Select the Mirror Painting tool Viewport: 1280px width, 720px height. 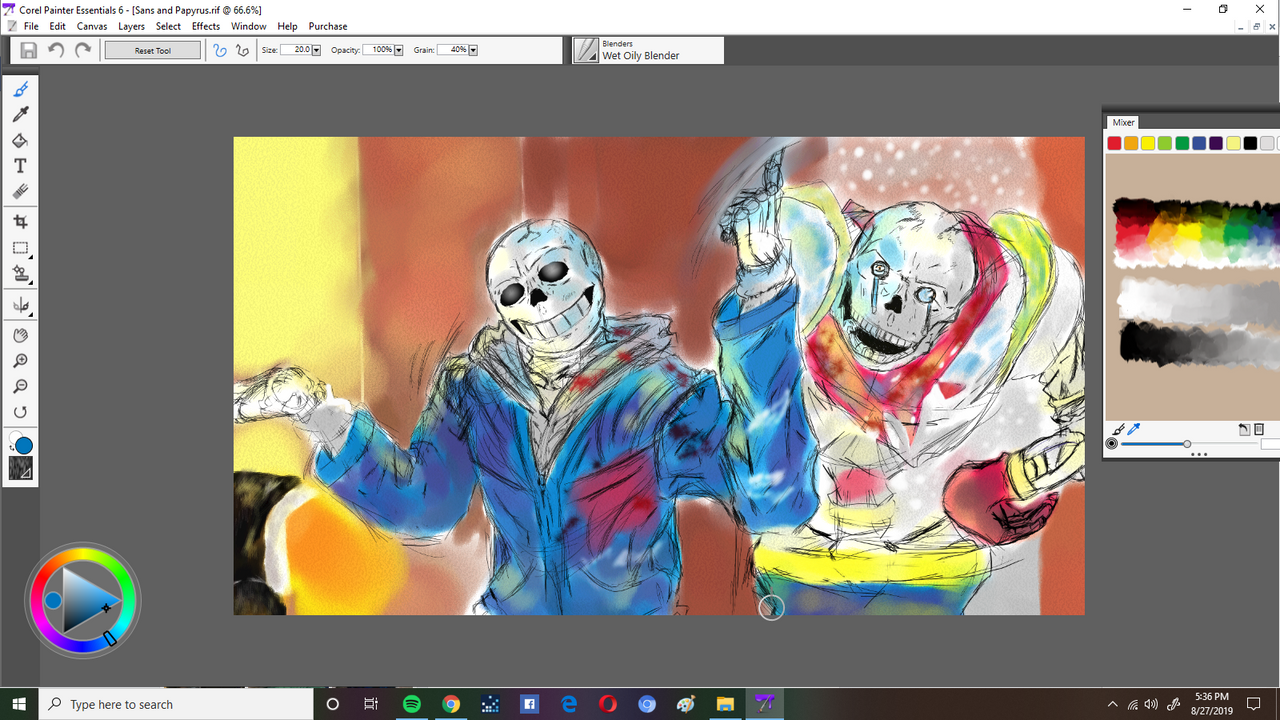point(20,305)
